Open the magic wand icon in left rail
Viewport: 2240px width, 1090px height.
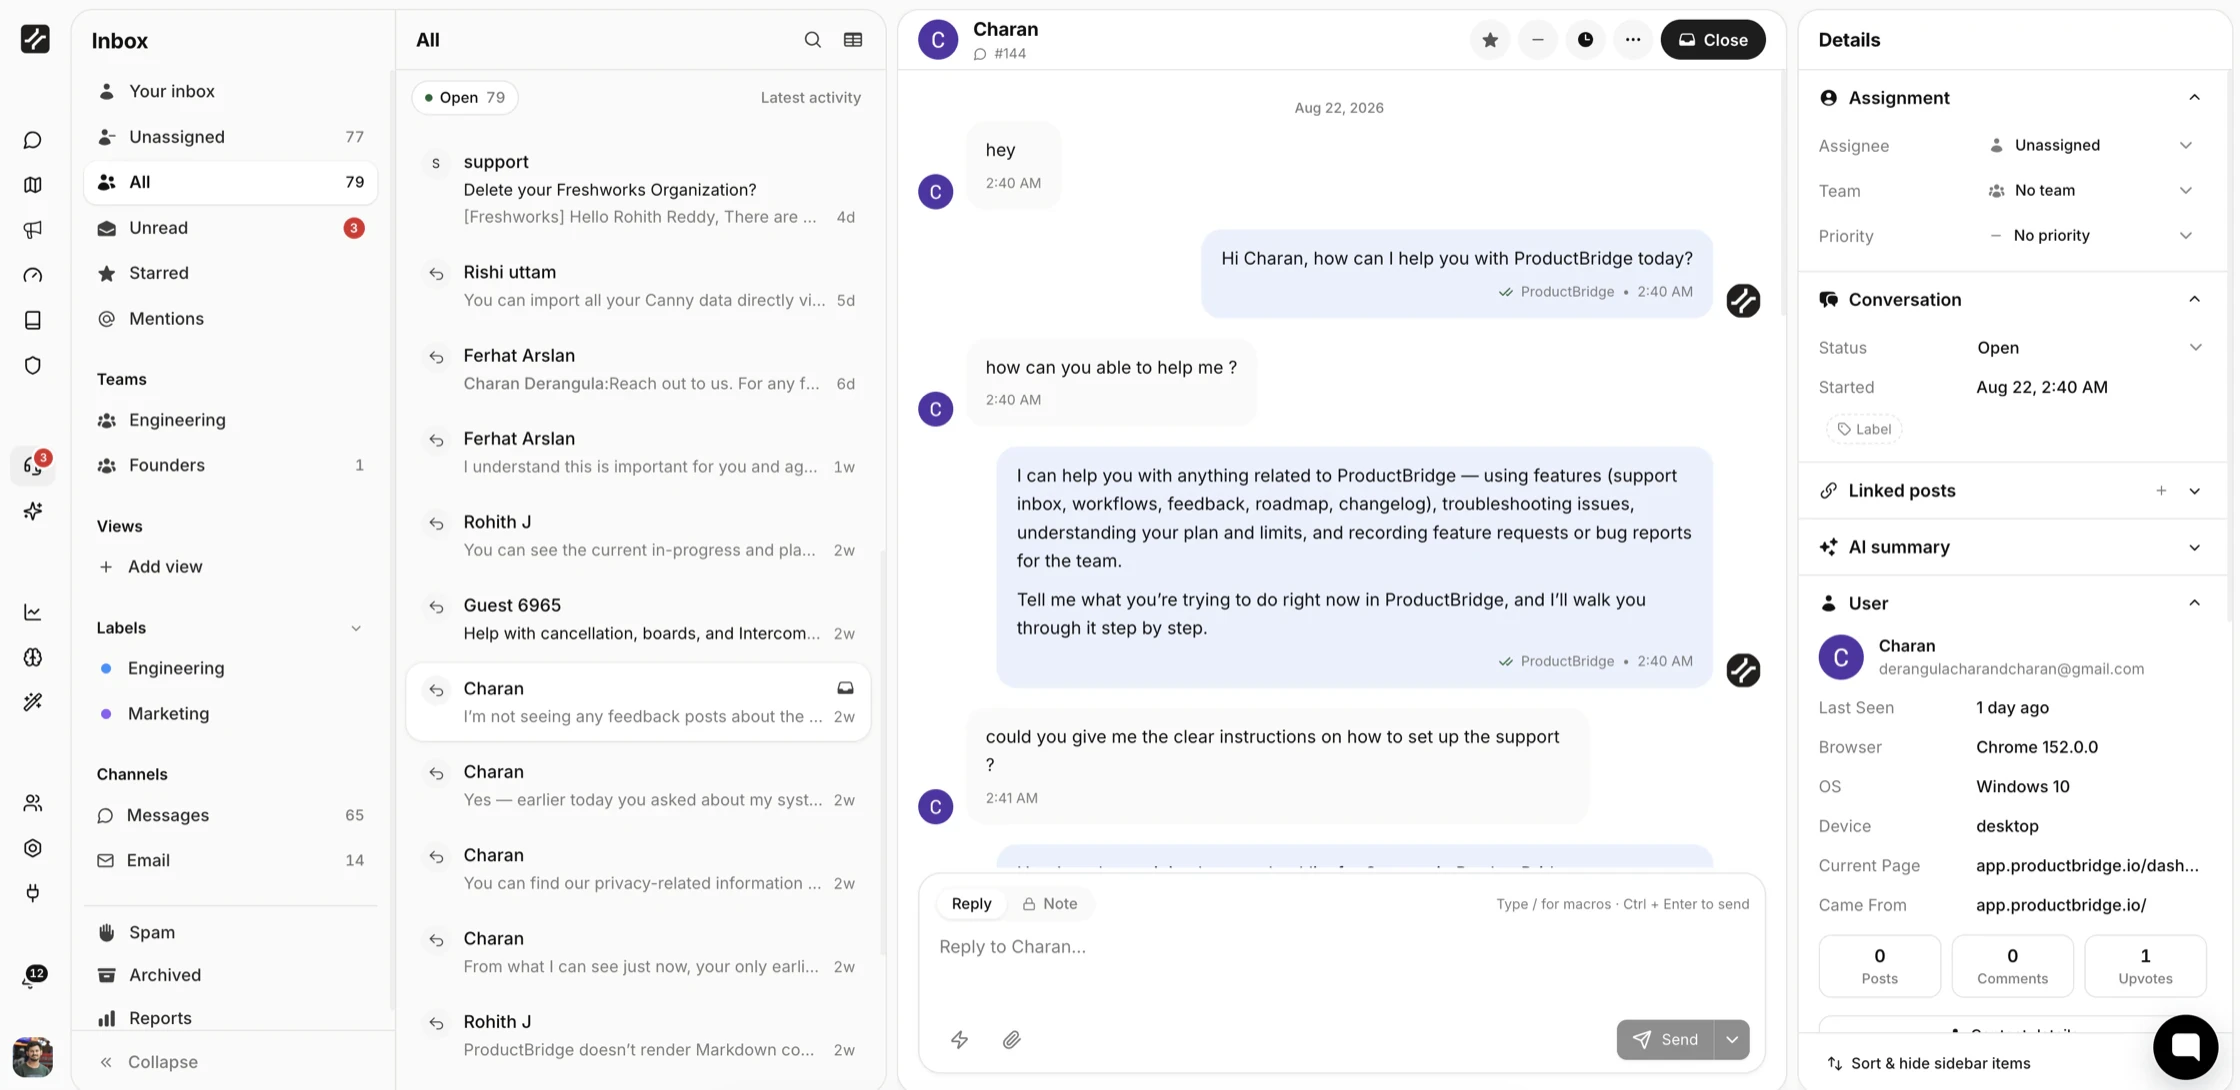33,702
